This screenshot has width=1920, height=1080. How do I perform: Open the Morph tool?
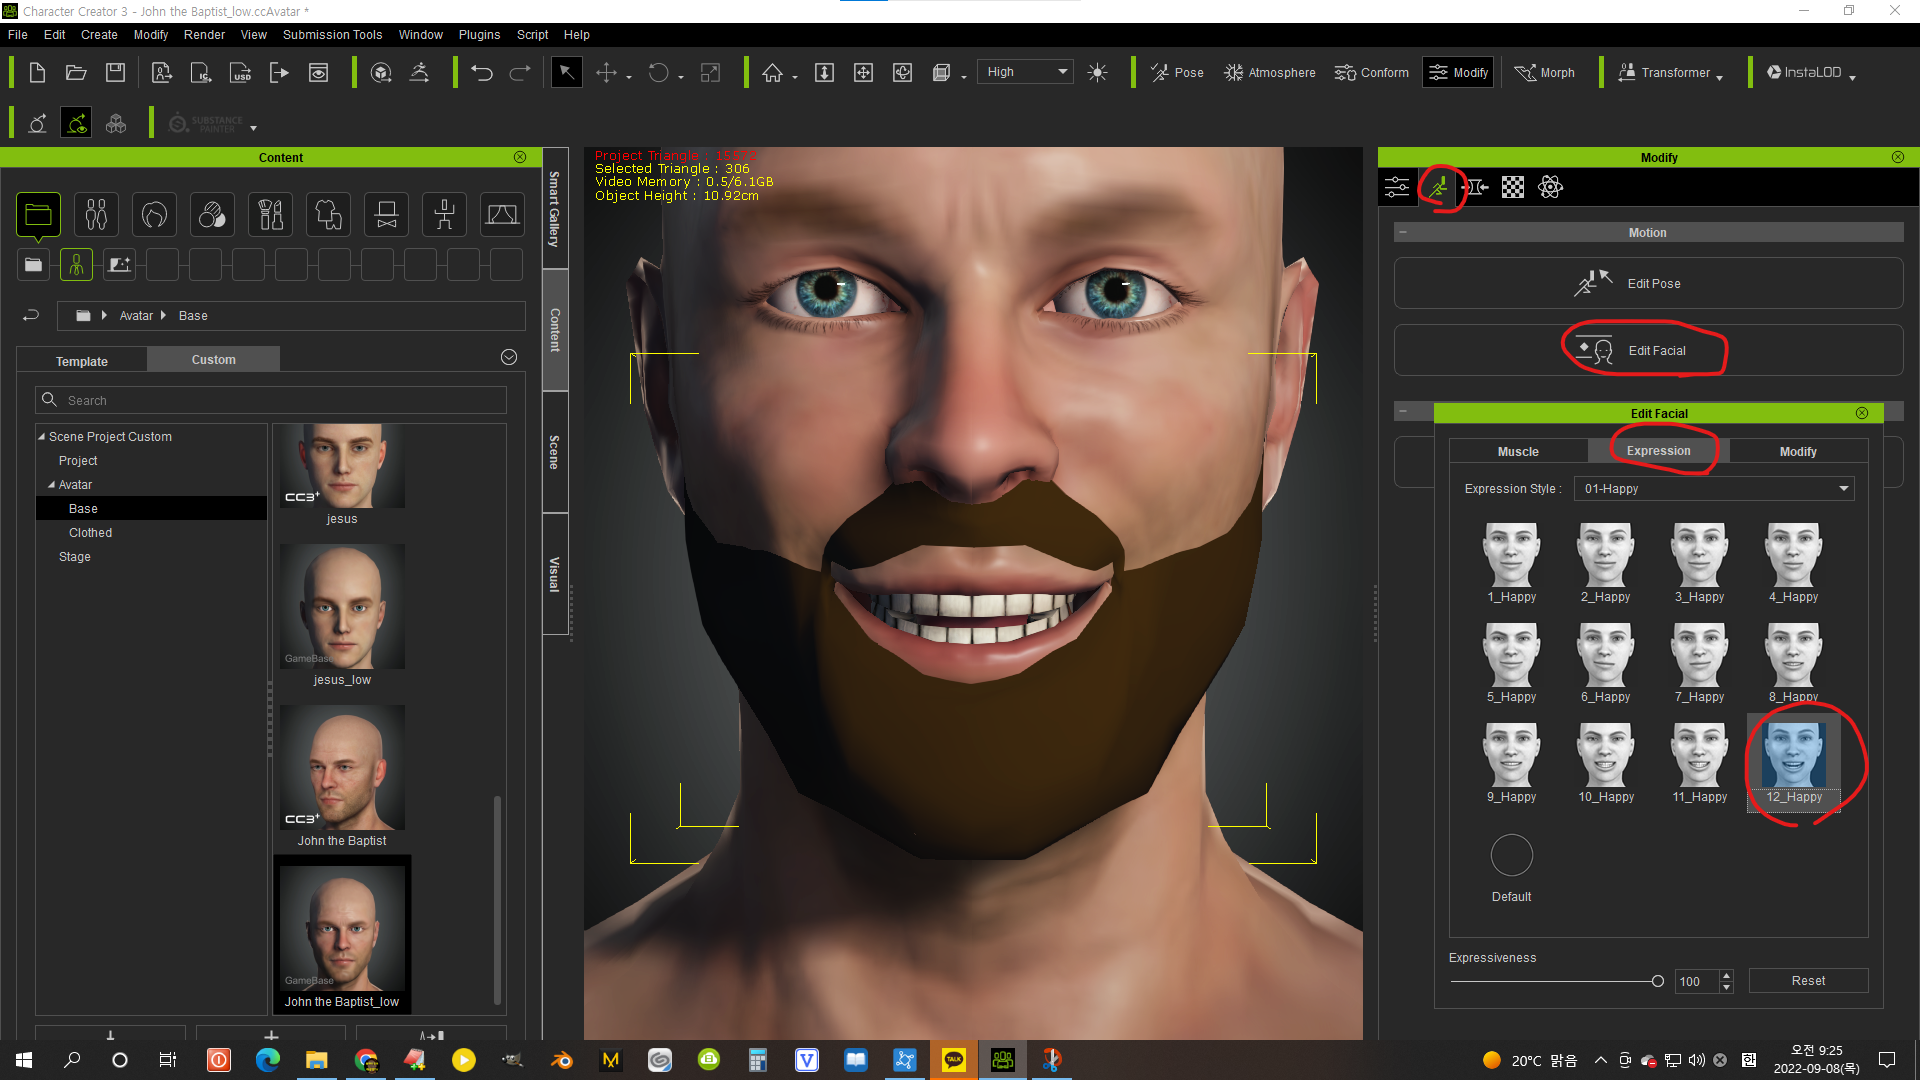coord(1545,72)
